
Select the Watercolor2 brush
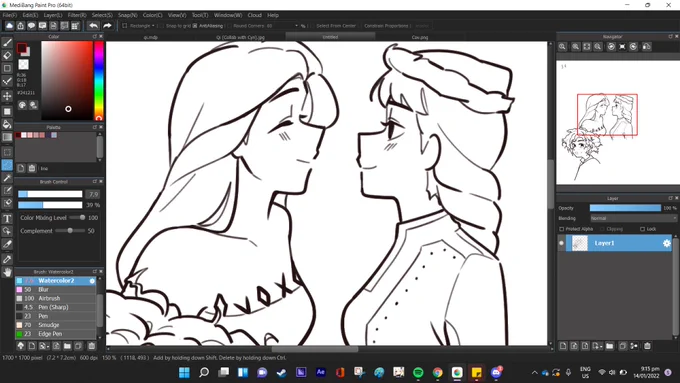point(56,281)
